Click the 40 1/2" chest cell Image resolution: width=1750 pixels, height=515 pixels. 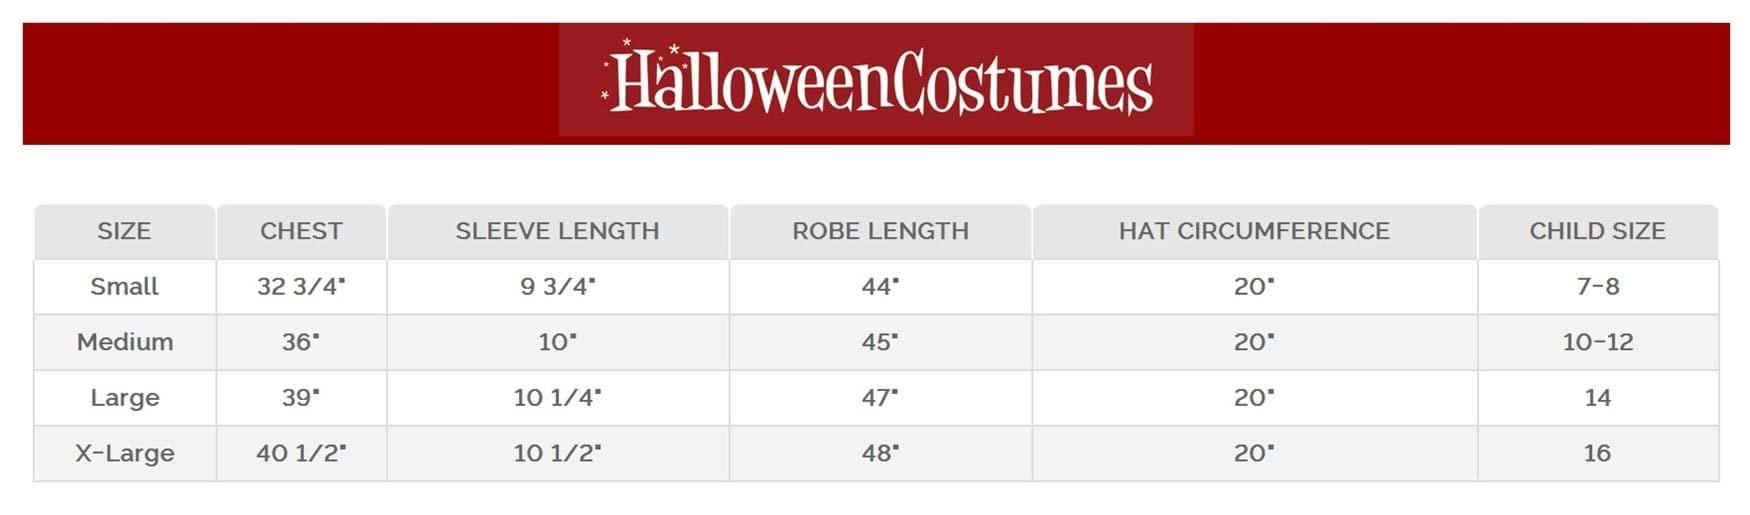click(301, 453)
